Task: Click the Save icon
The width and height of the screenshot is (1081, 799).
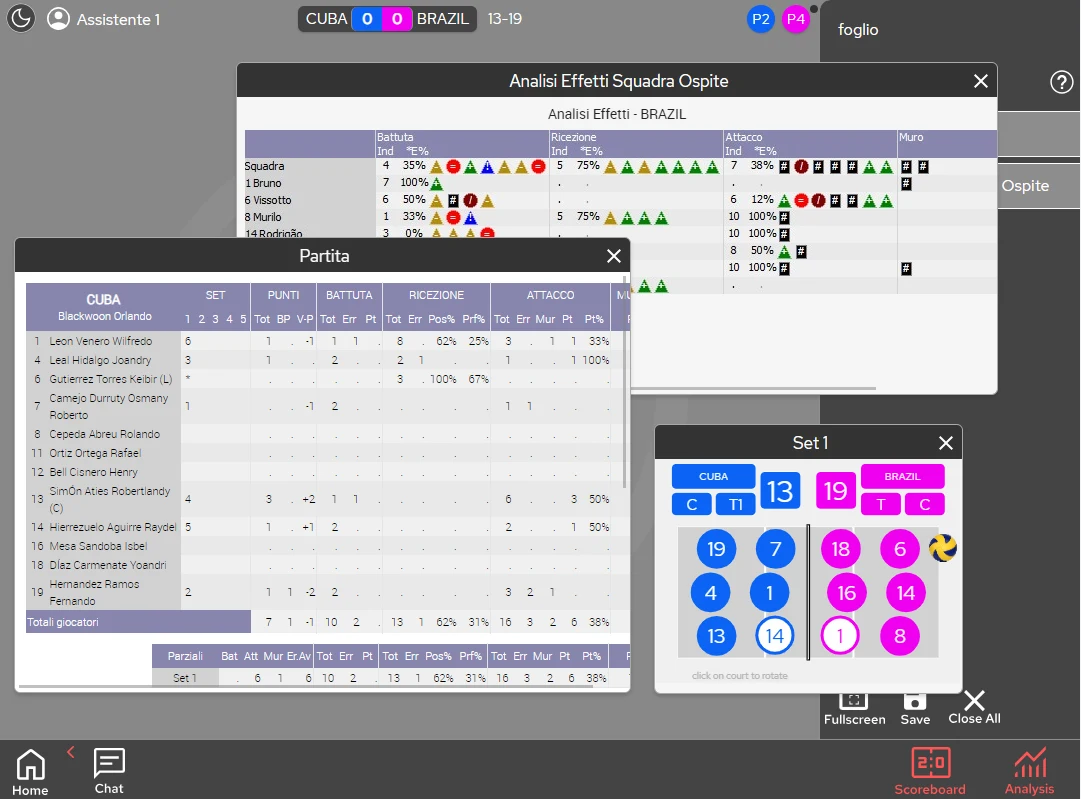Action: point(915,709)
